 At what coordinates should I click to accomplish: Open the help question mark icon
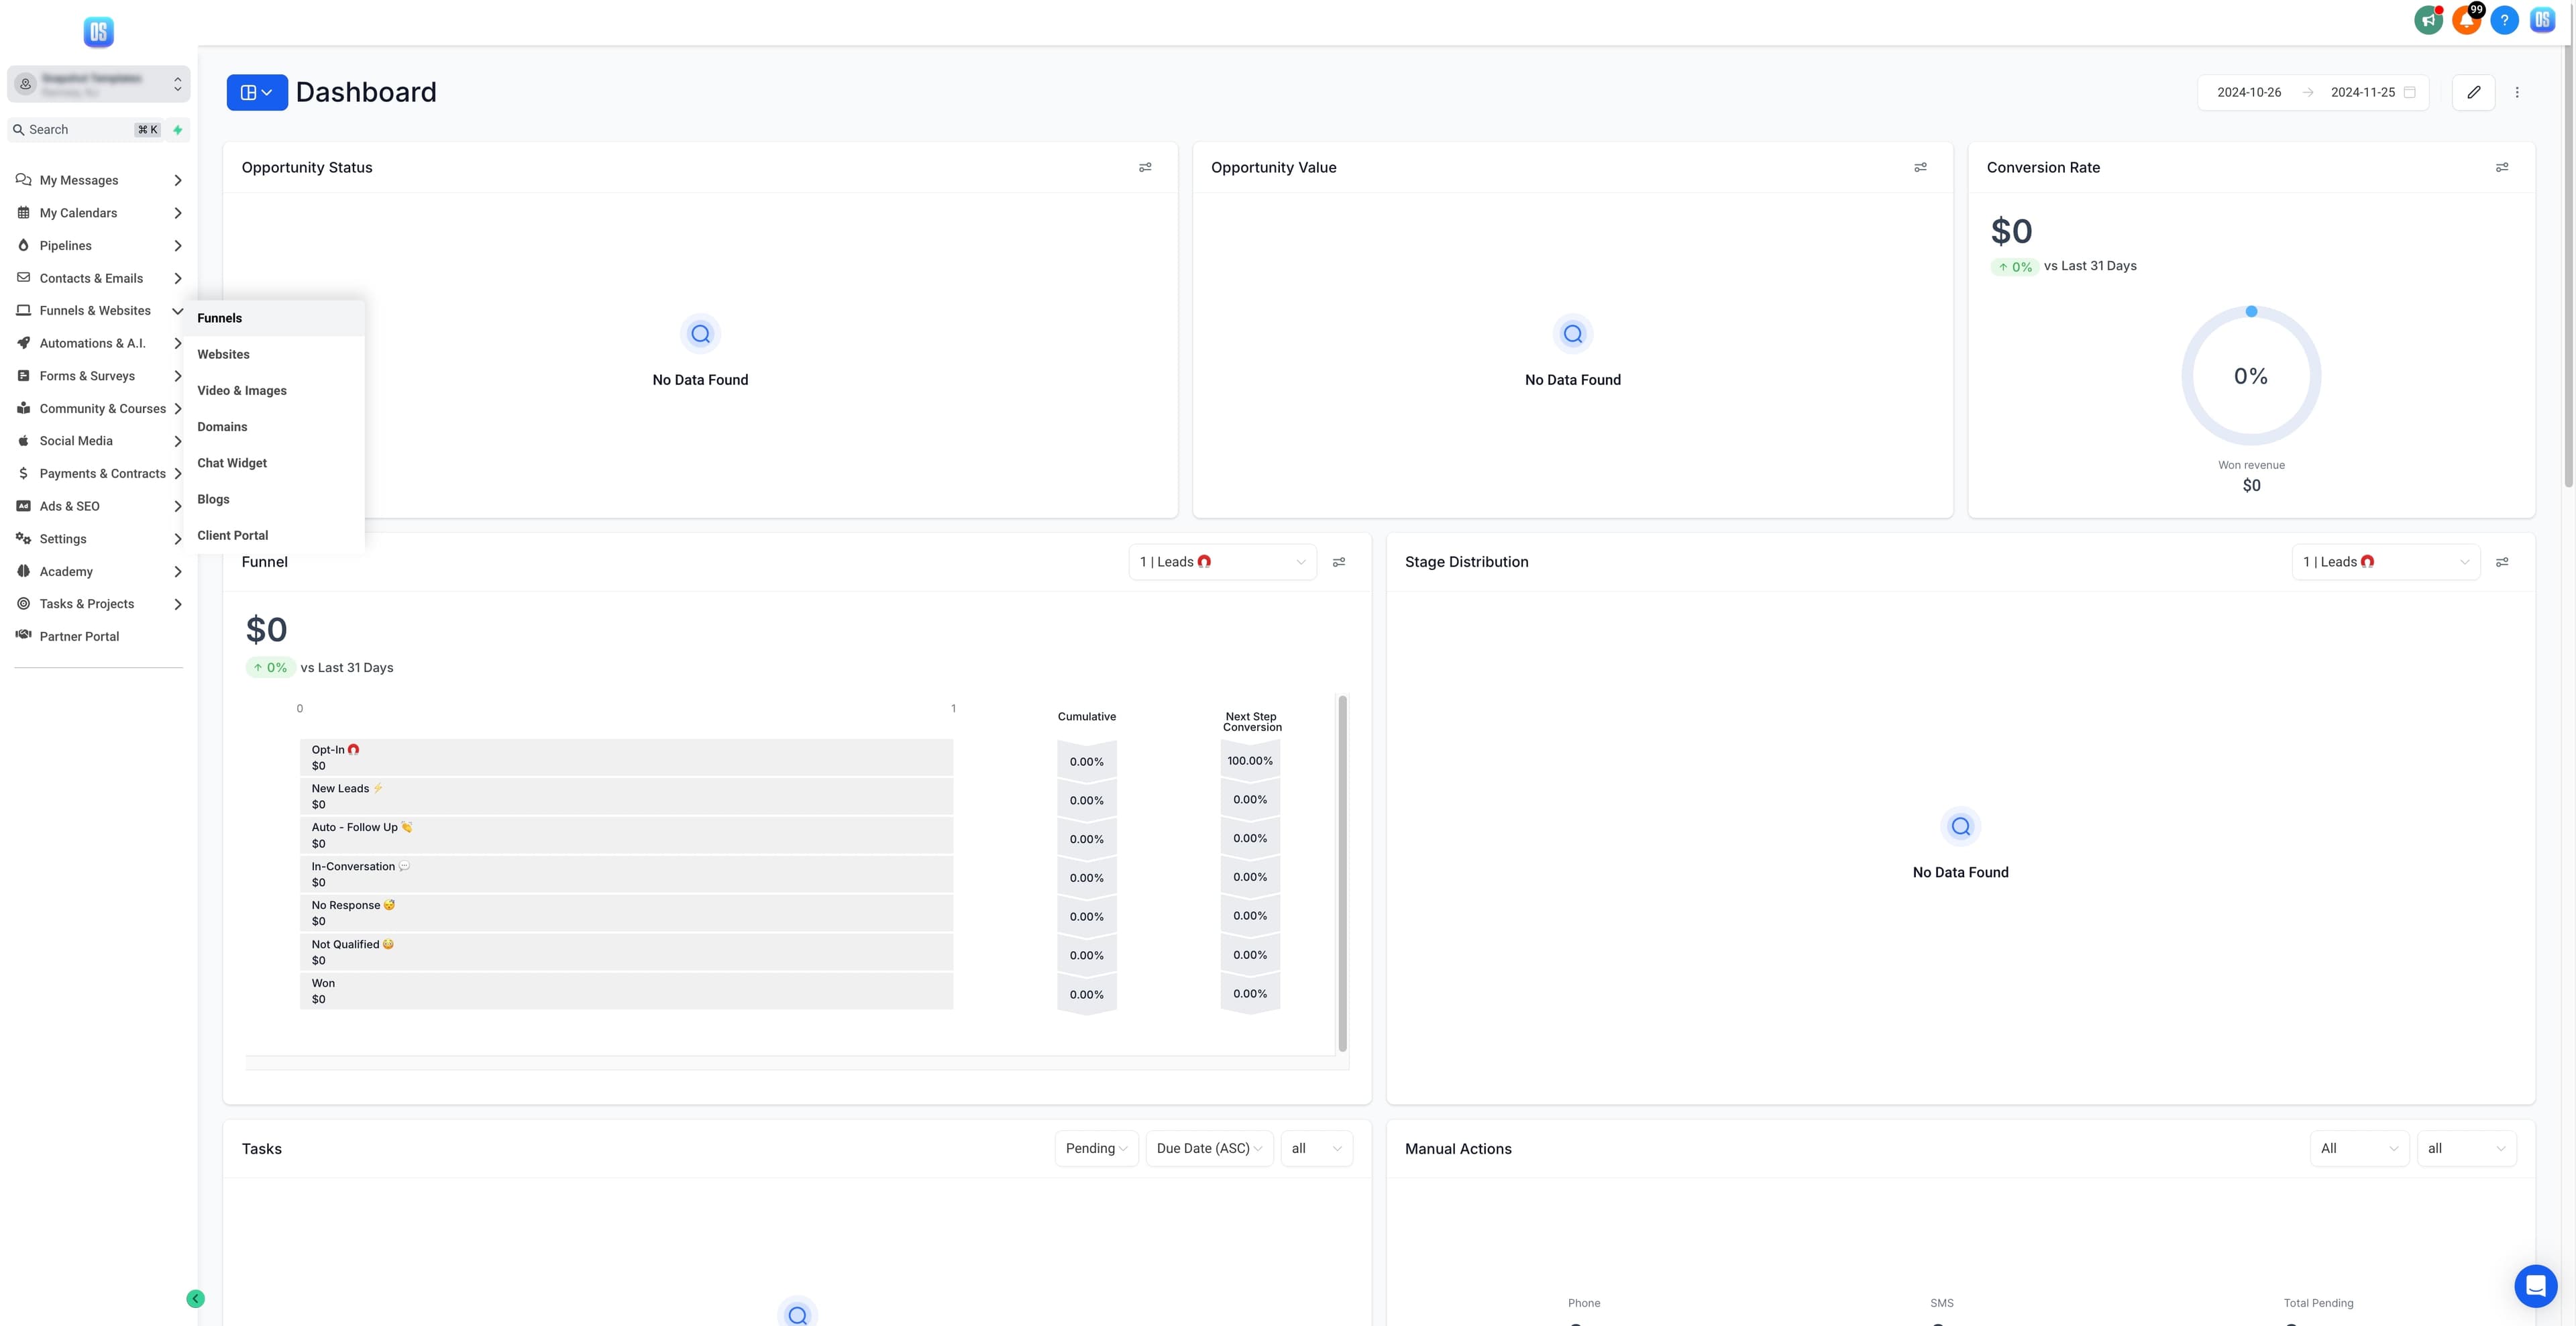pyautogui.click(x=2504, y=20)
